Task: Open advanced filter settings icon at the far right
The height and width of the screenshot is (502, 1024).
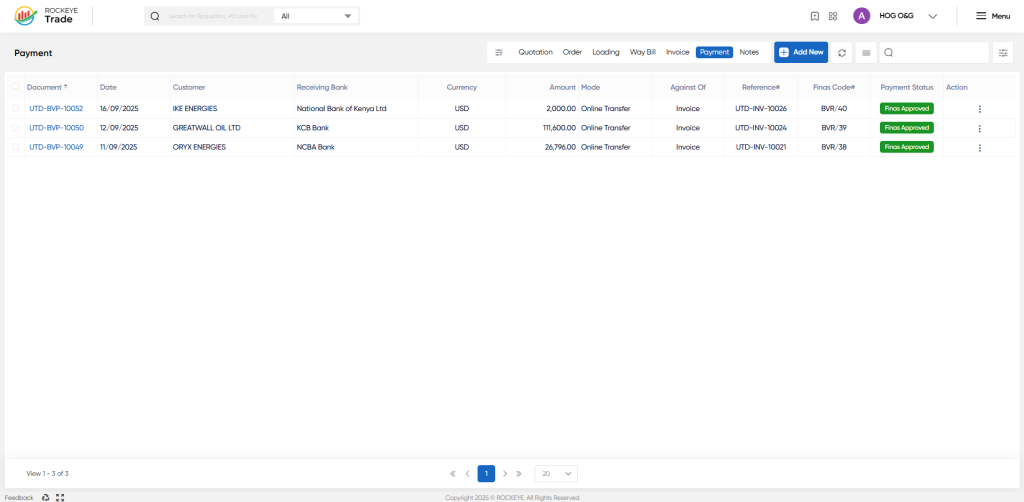Action: (1002, 53)
